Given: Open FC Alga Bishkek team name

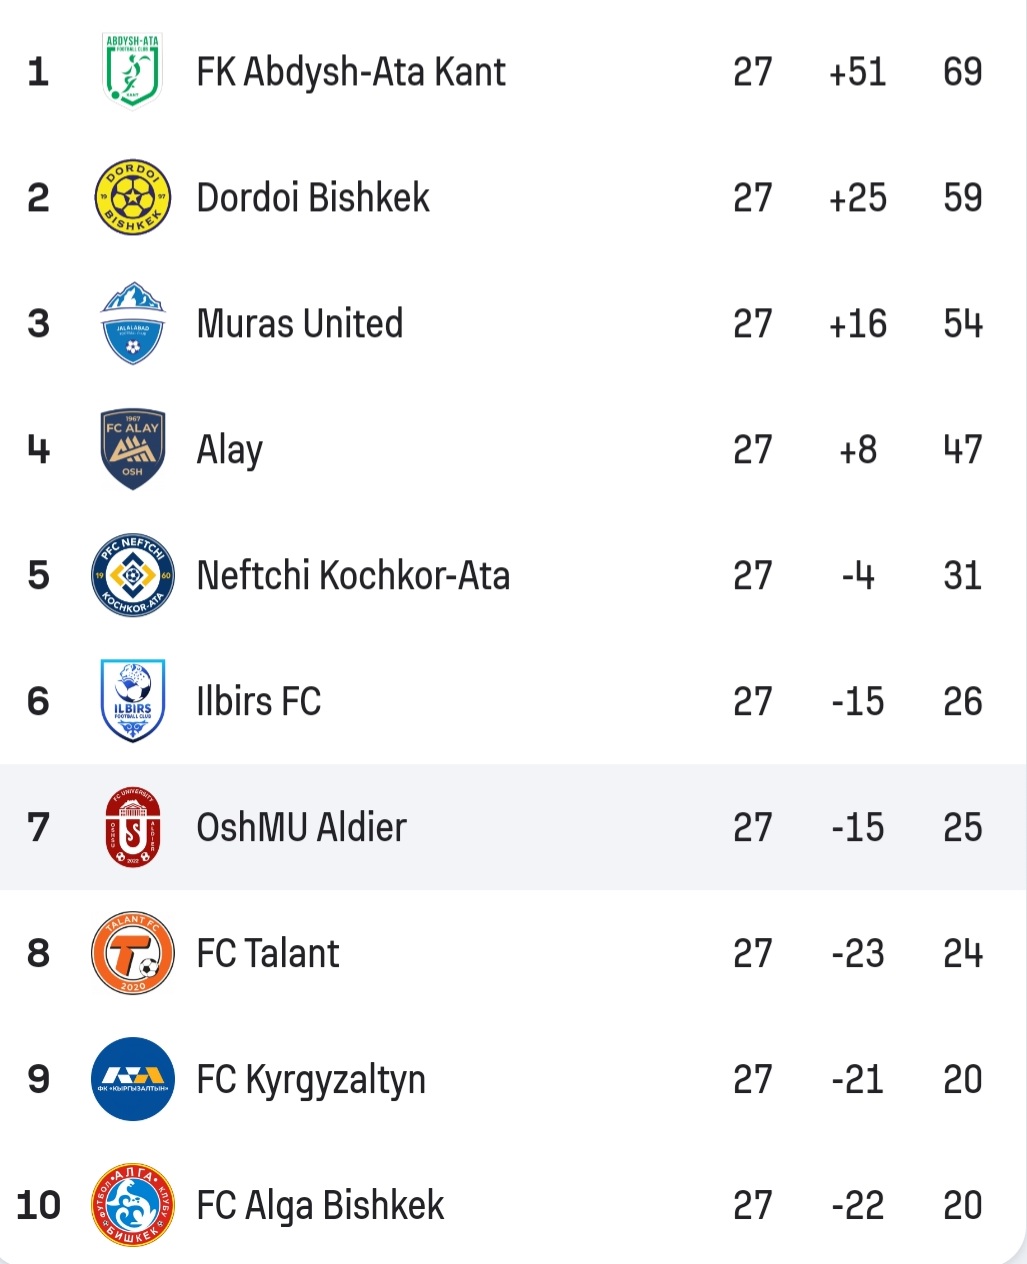Looking at the screenshot, I should (320, 1207).
